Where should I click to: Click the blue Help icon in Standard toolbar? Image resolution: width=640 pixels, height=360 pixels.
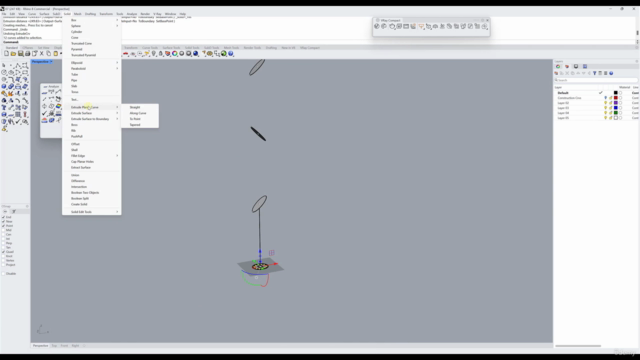231,53
